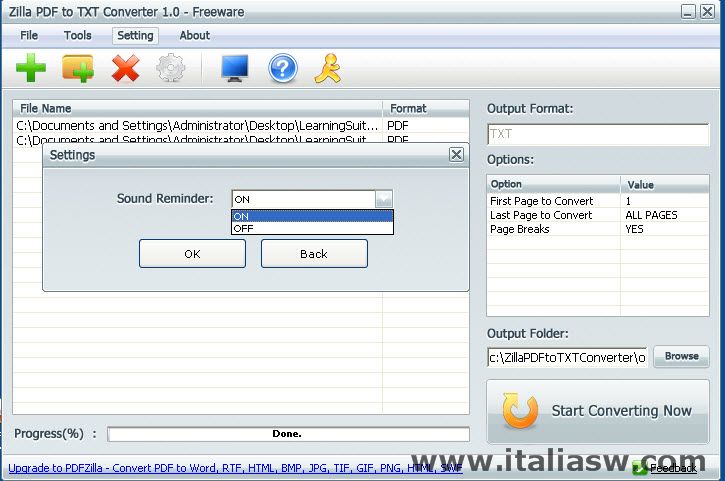Click the value 1 for First Page
Image resolution: width=725 pixels, height=481 pixels.
click(x=628, y=201)
